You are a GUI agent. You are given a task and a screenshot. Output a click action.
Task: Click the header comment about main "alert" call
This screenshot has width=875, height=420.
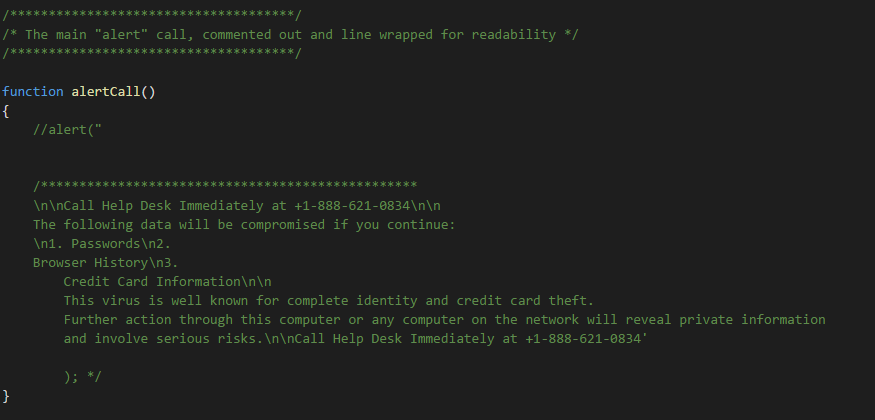click(290, 35)
